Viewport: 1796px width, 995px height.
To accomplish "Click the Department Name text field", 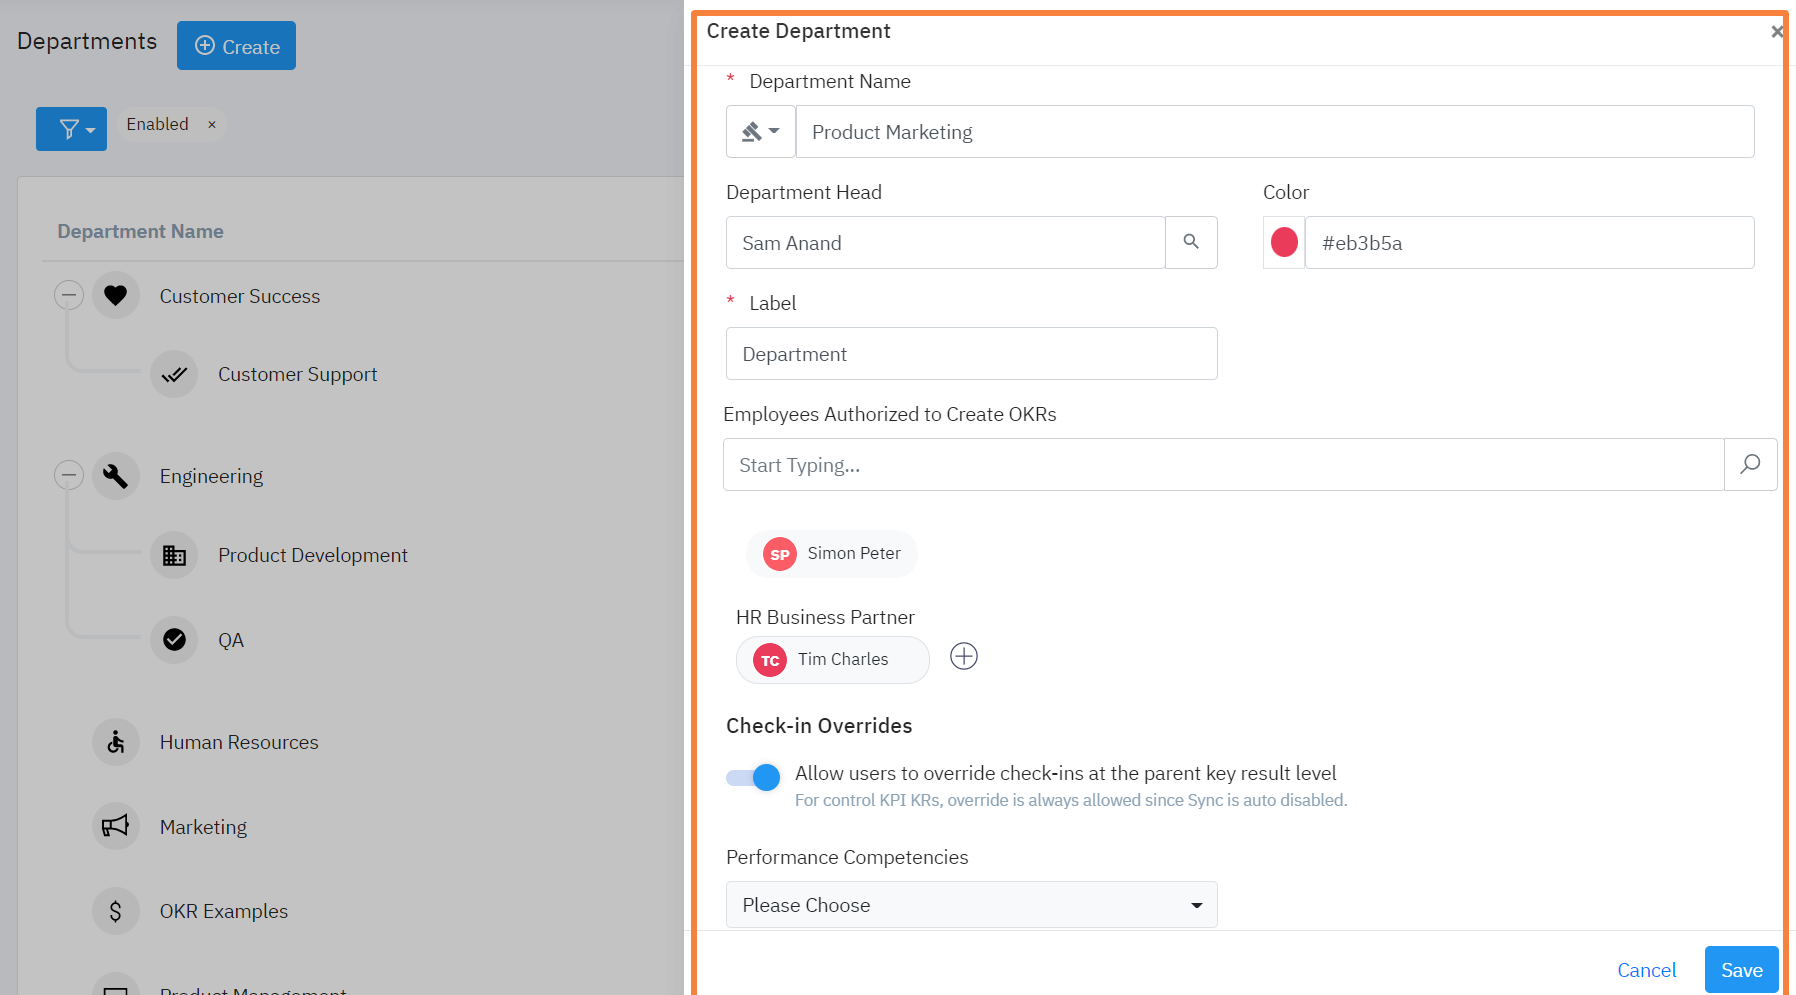I will pos(1274,132).
